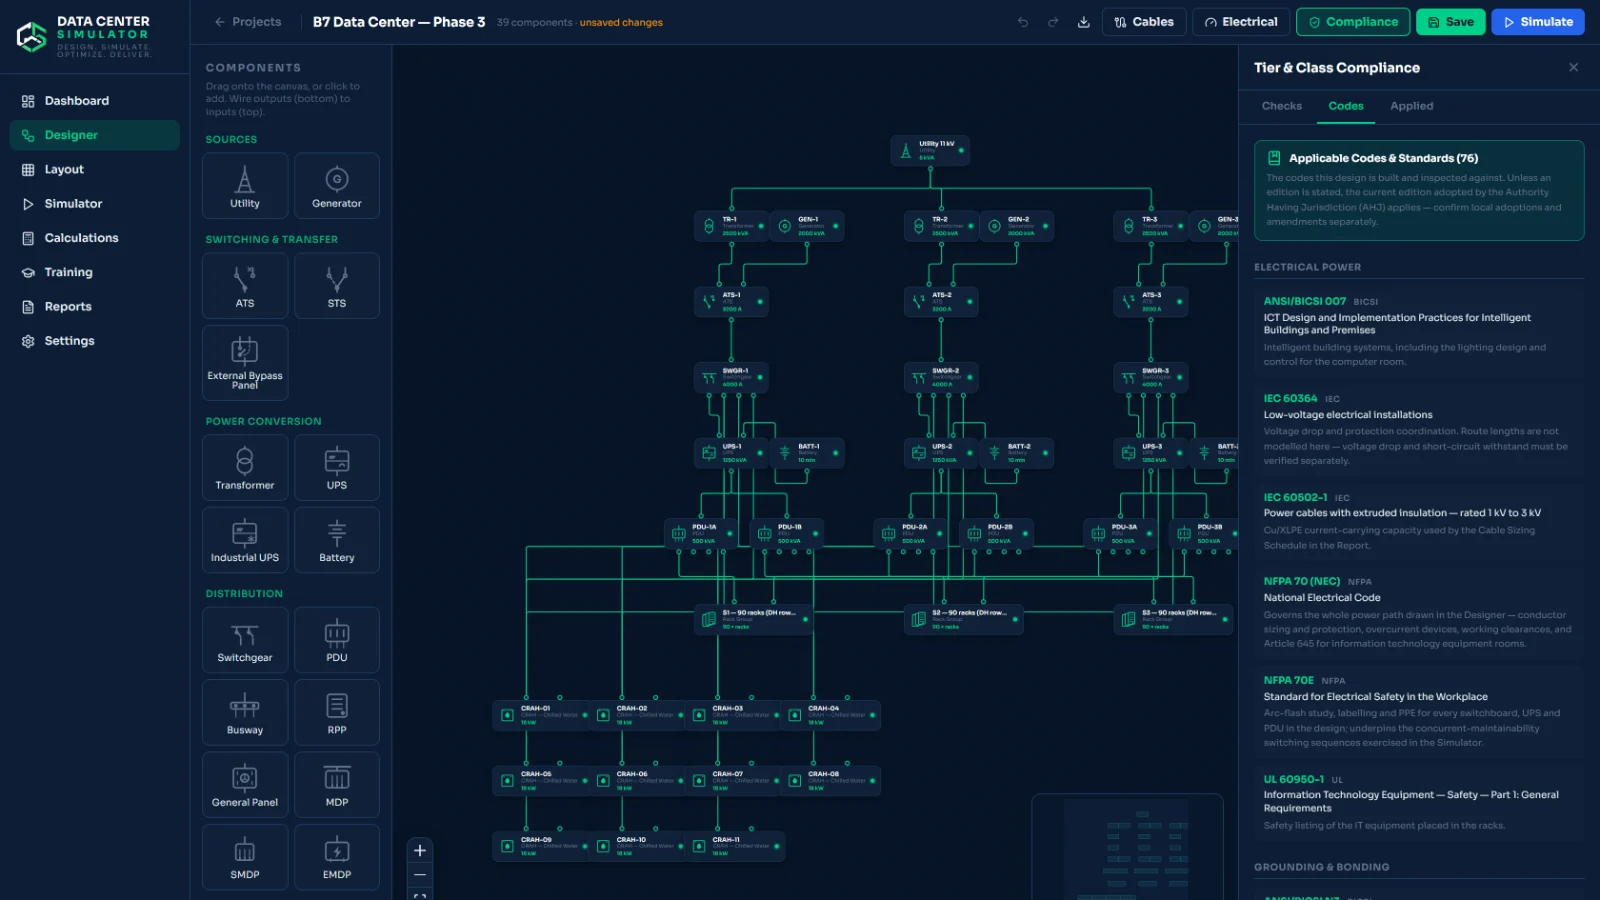Choose the SMDP component

245,857
